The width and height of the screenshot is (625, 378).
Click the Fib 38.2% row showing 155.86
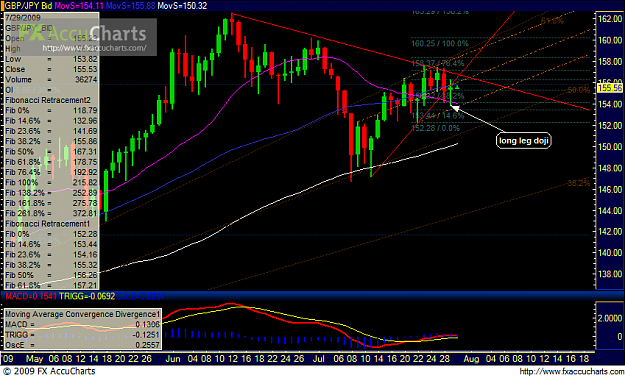tap(51, 142)
